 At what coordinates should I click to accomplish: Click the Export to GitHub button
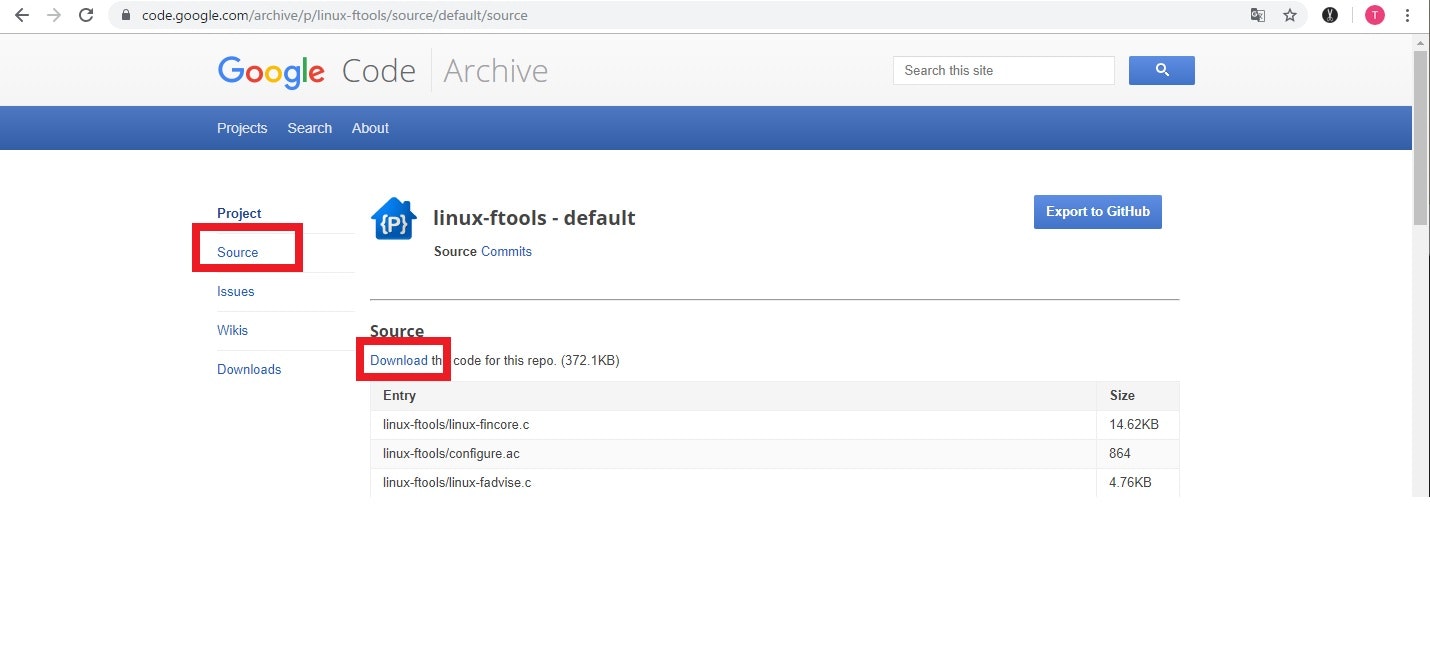point(1097,212)
